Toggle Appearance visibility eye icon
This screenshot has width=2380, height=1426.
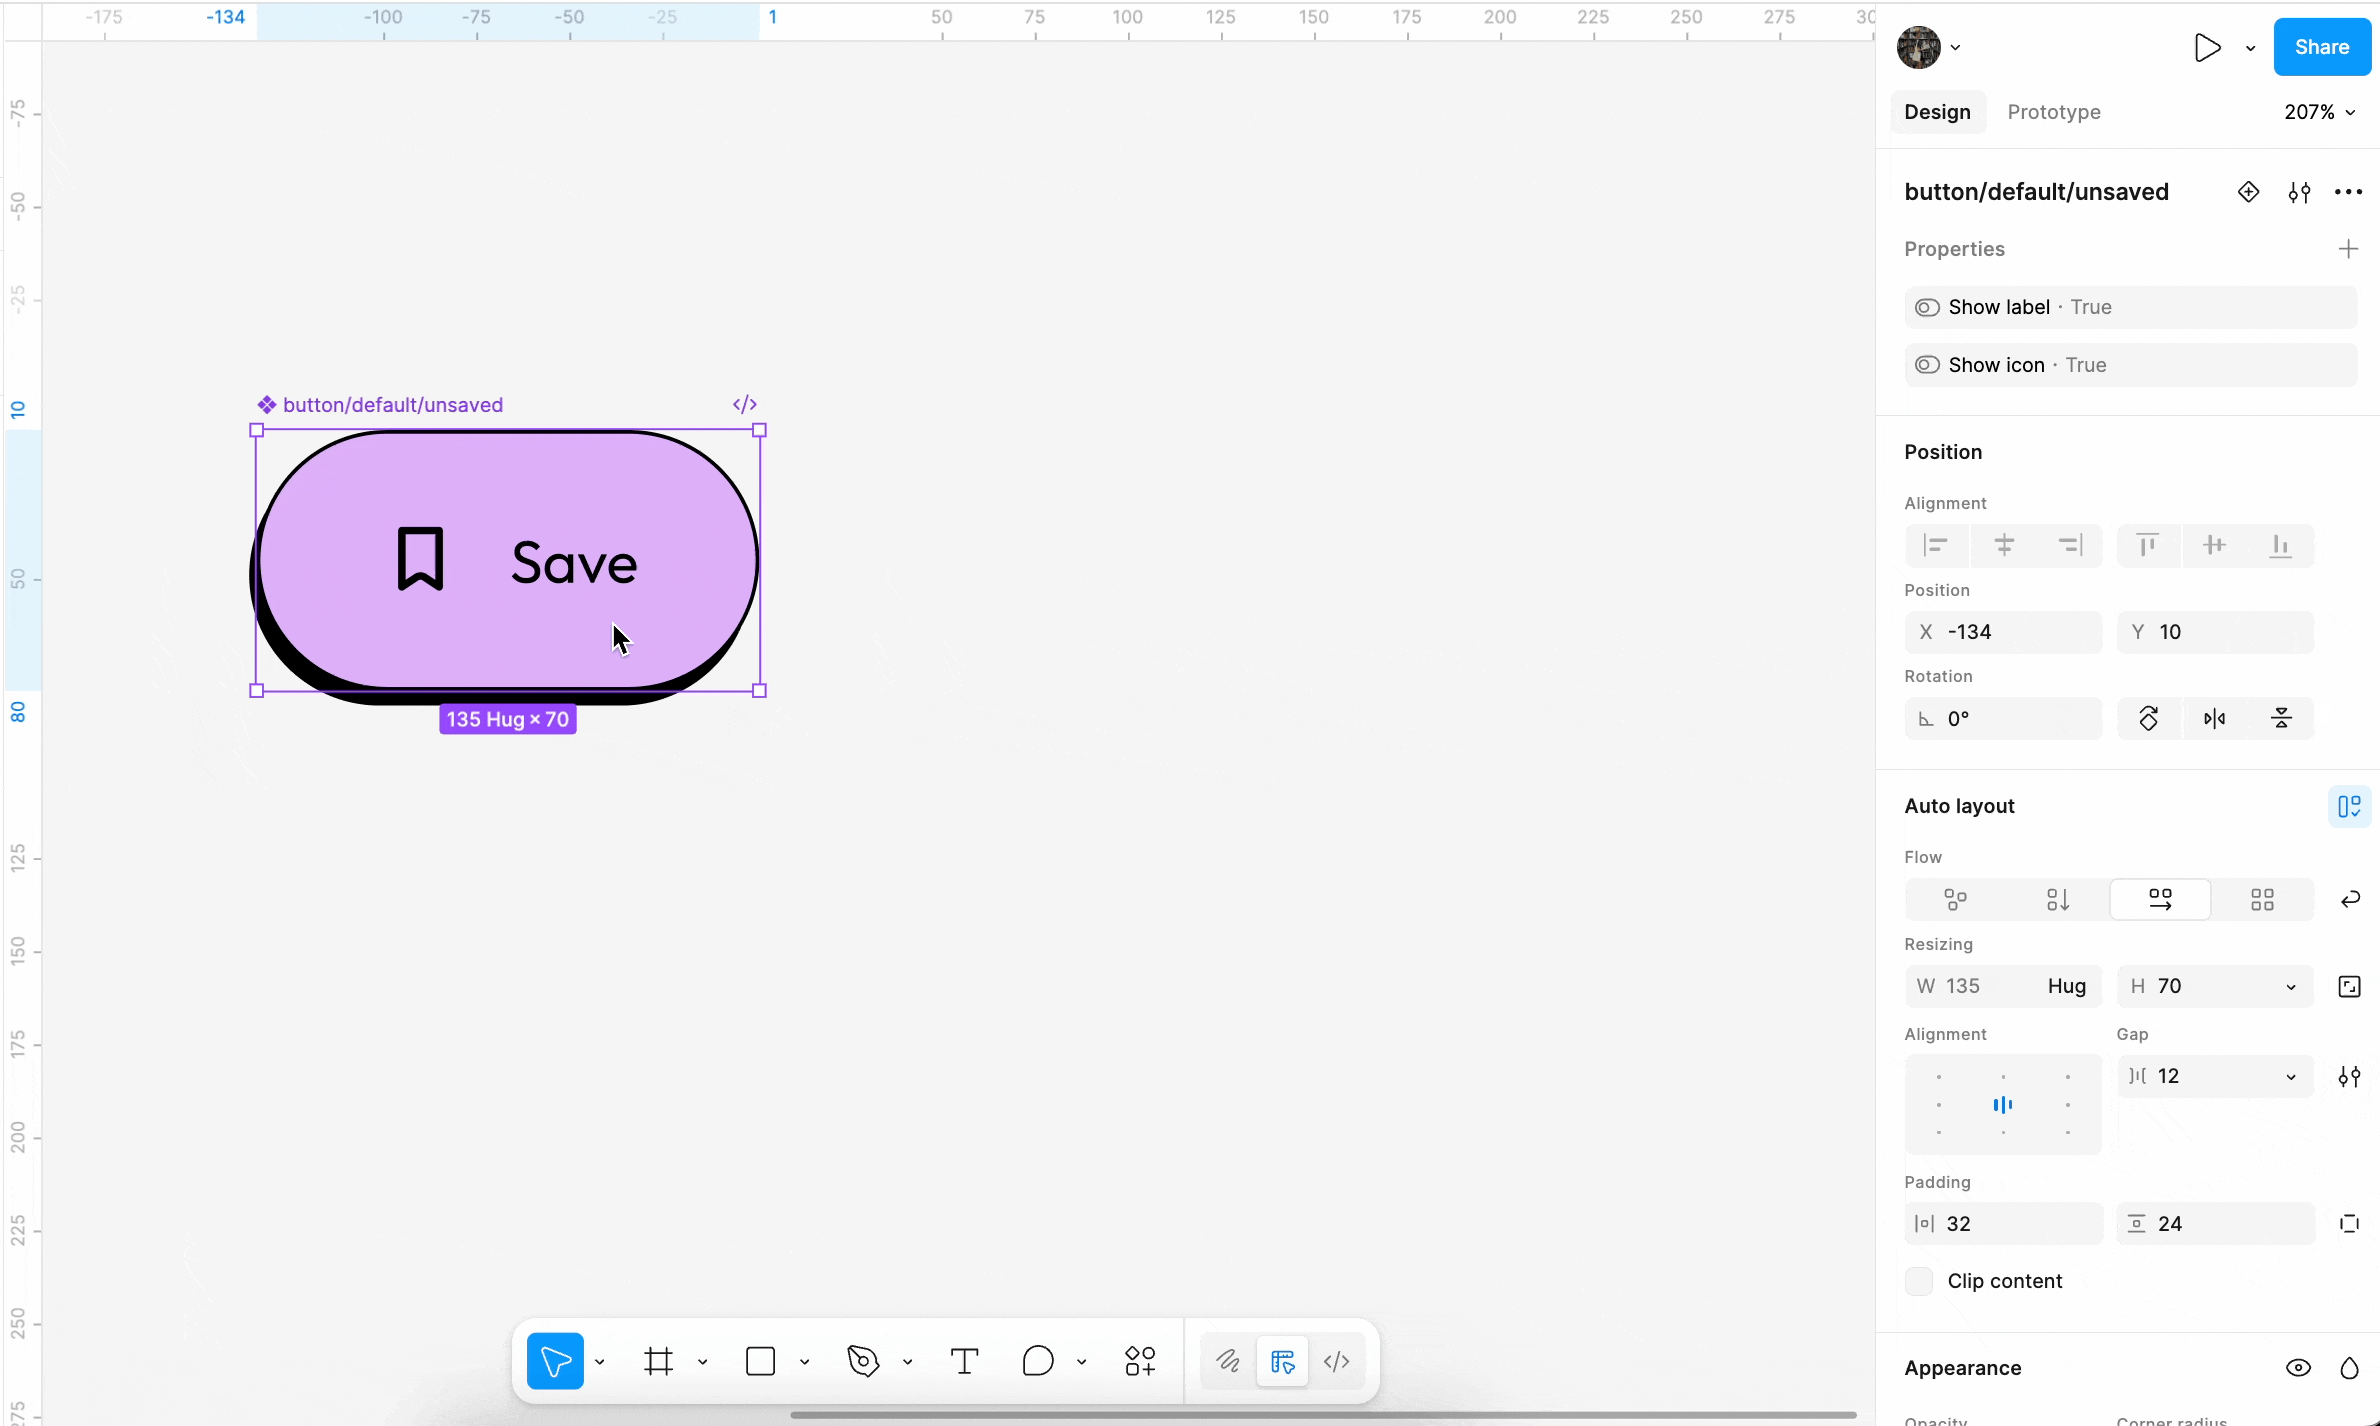click(2298, 1368)
